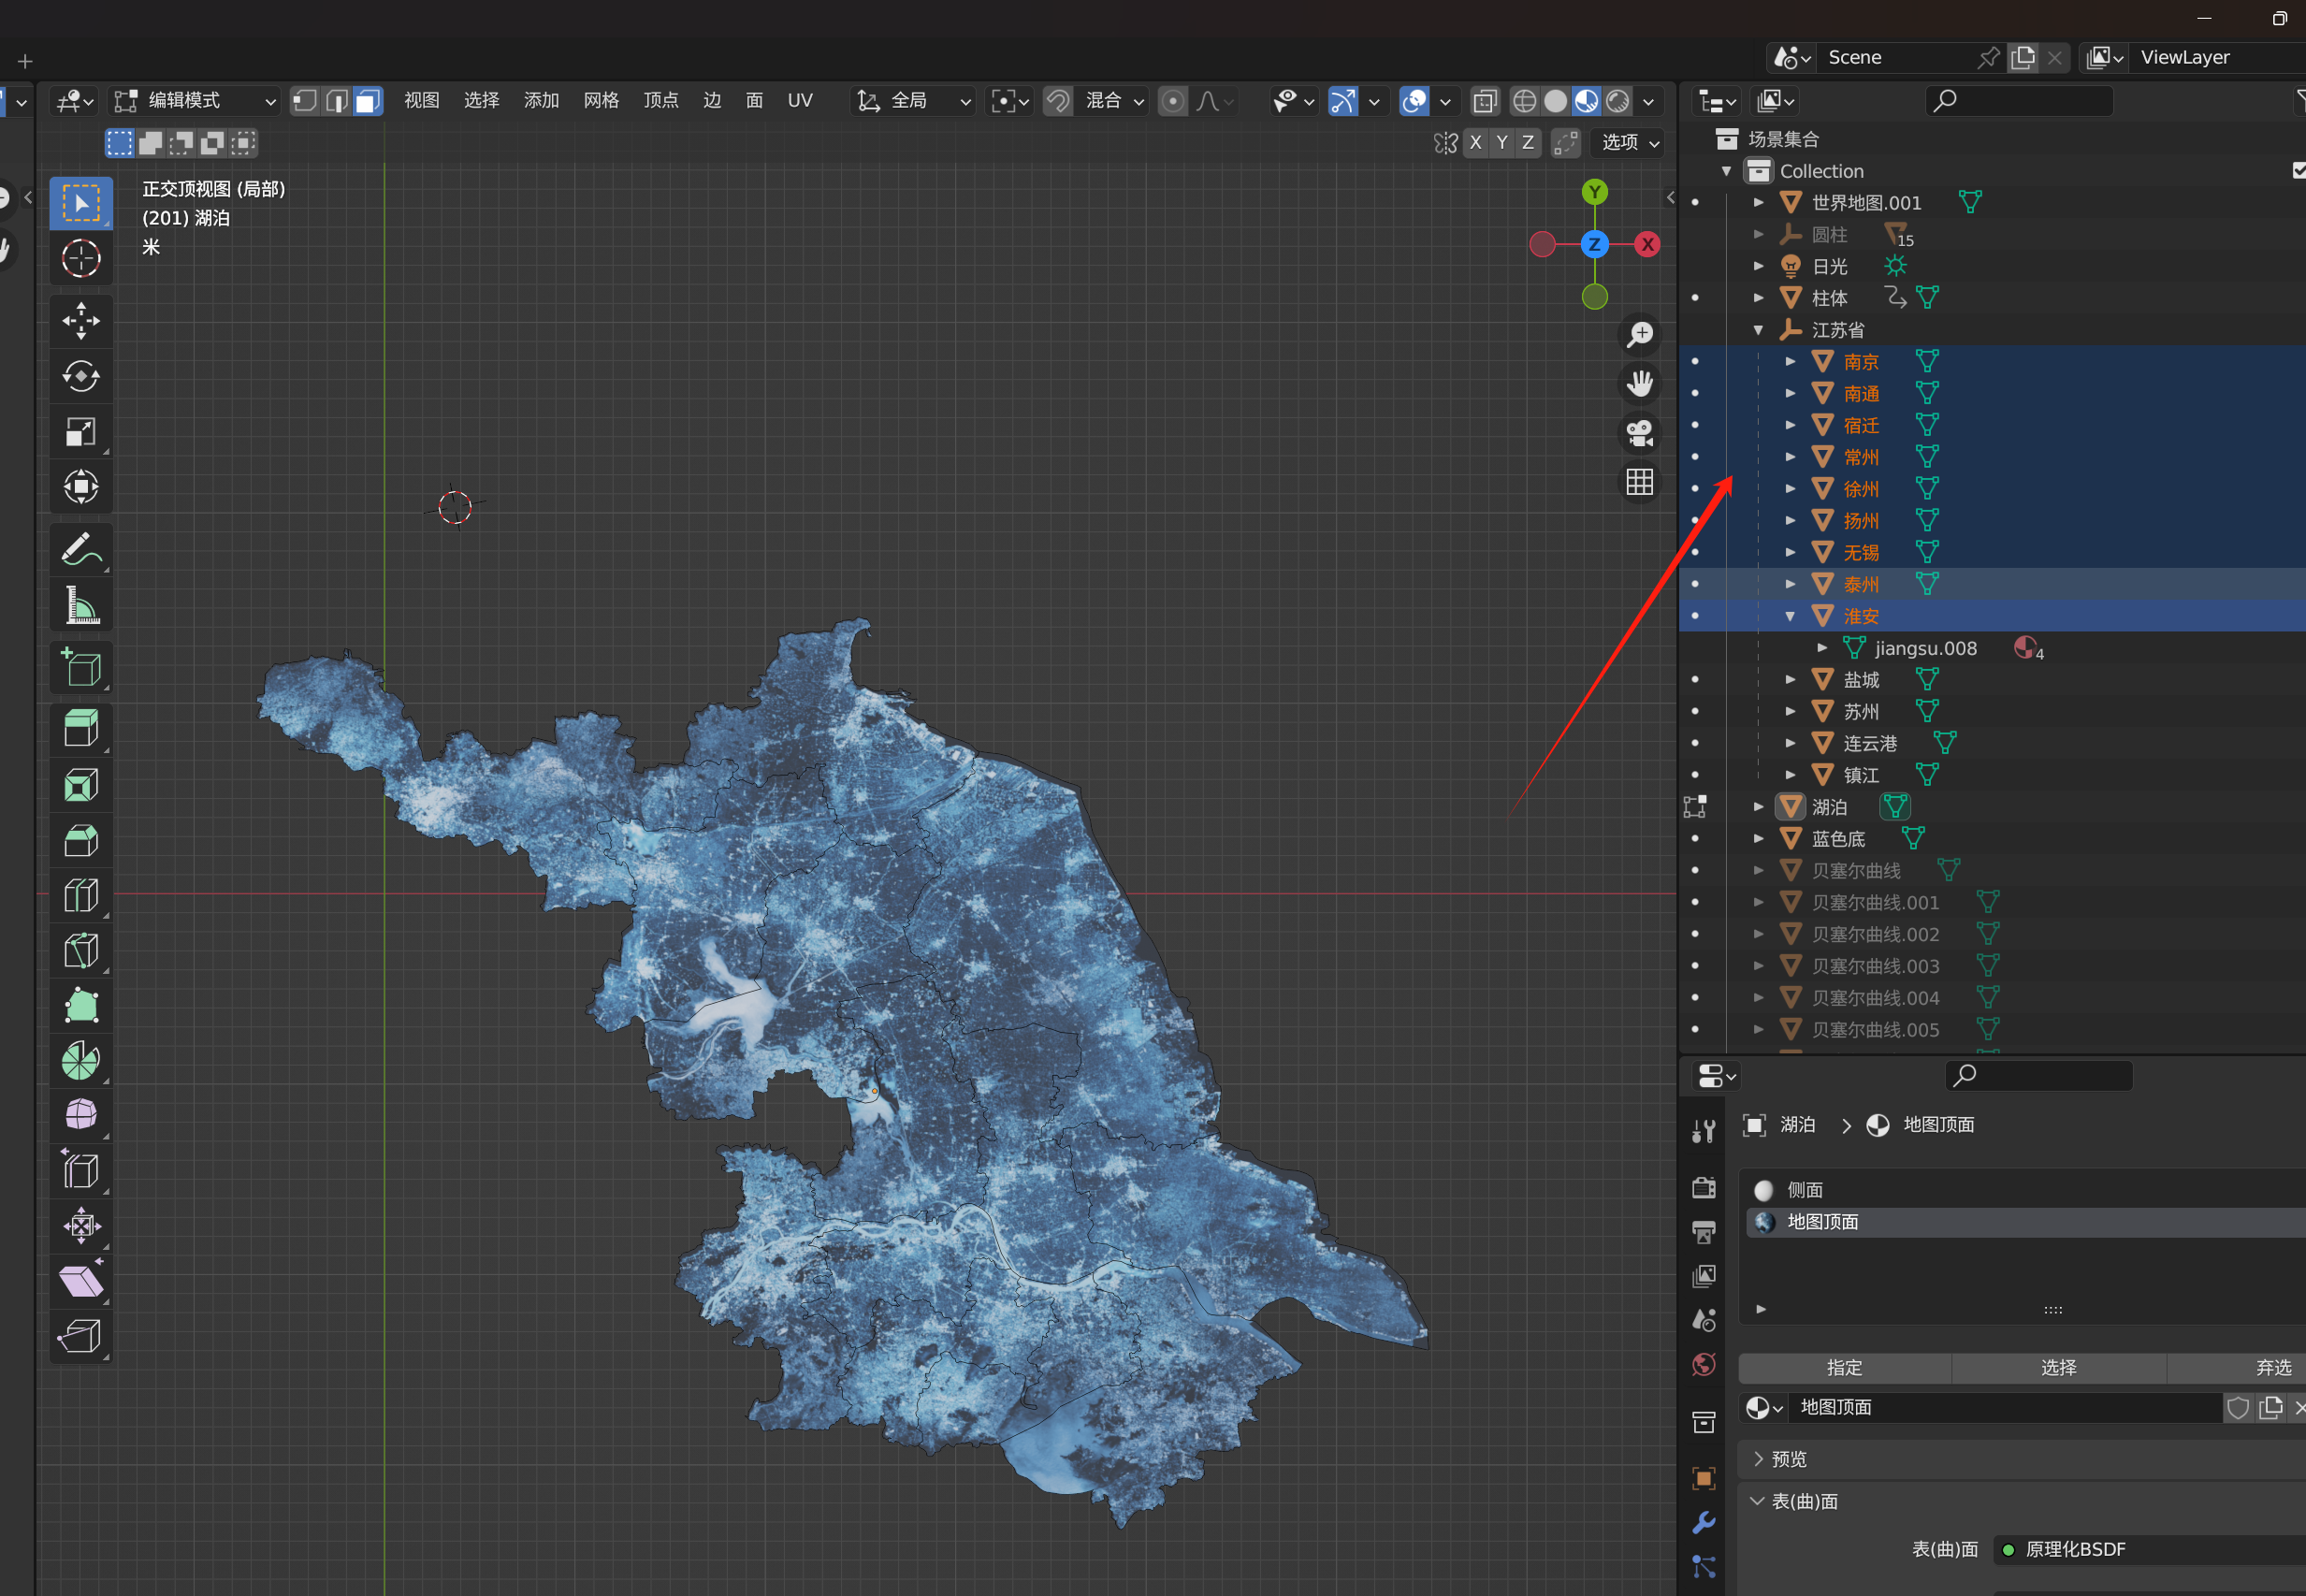
Task: Select the Scale tool
Action: coord(81,432)
